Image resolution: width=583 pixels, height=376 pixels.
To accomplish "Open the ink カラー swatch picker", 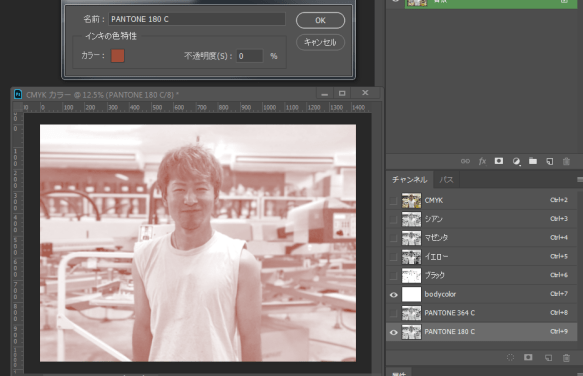I will coord(118,56).
